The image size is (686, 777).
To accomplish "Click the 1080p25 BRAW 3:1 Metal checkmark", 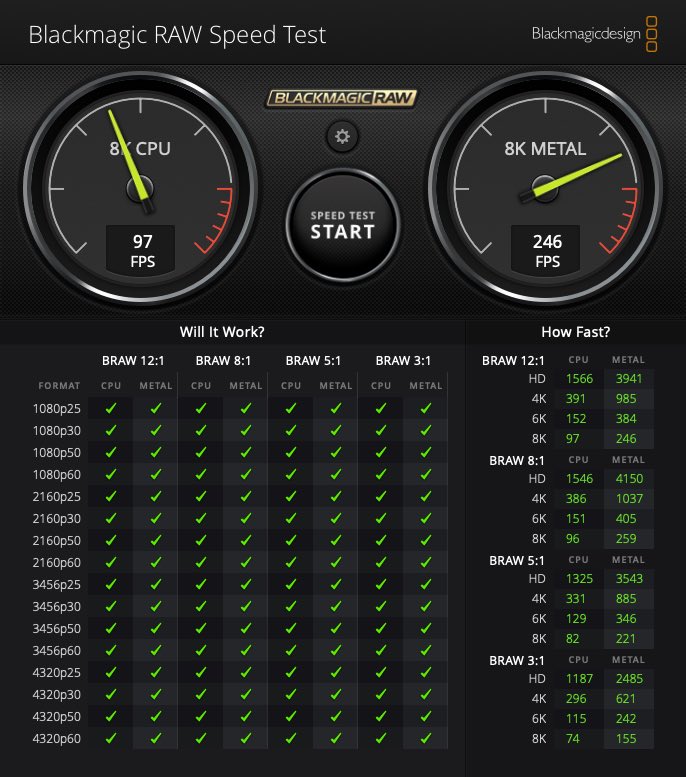I will click(426, 408).
